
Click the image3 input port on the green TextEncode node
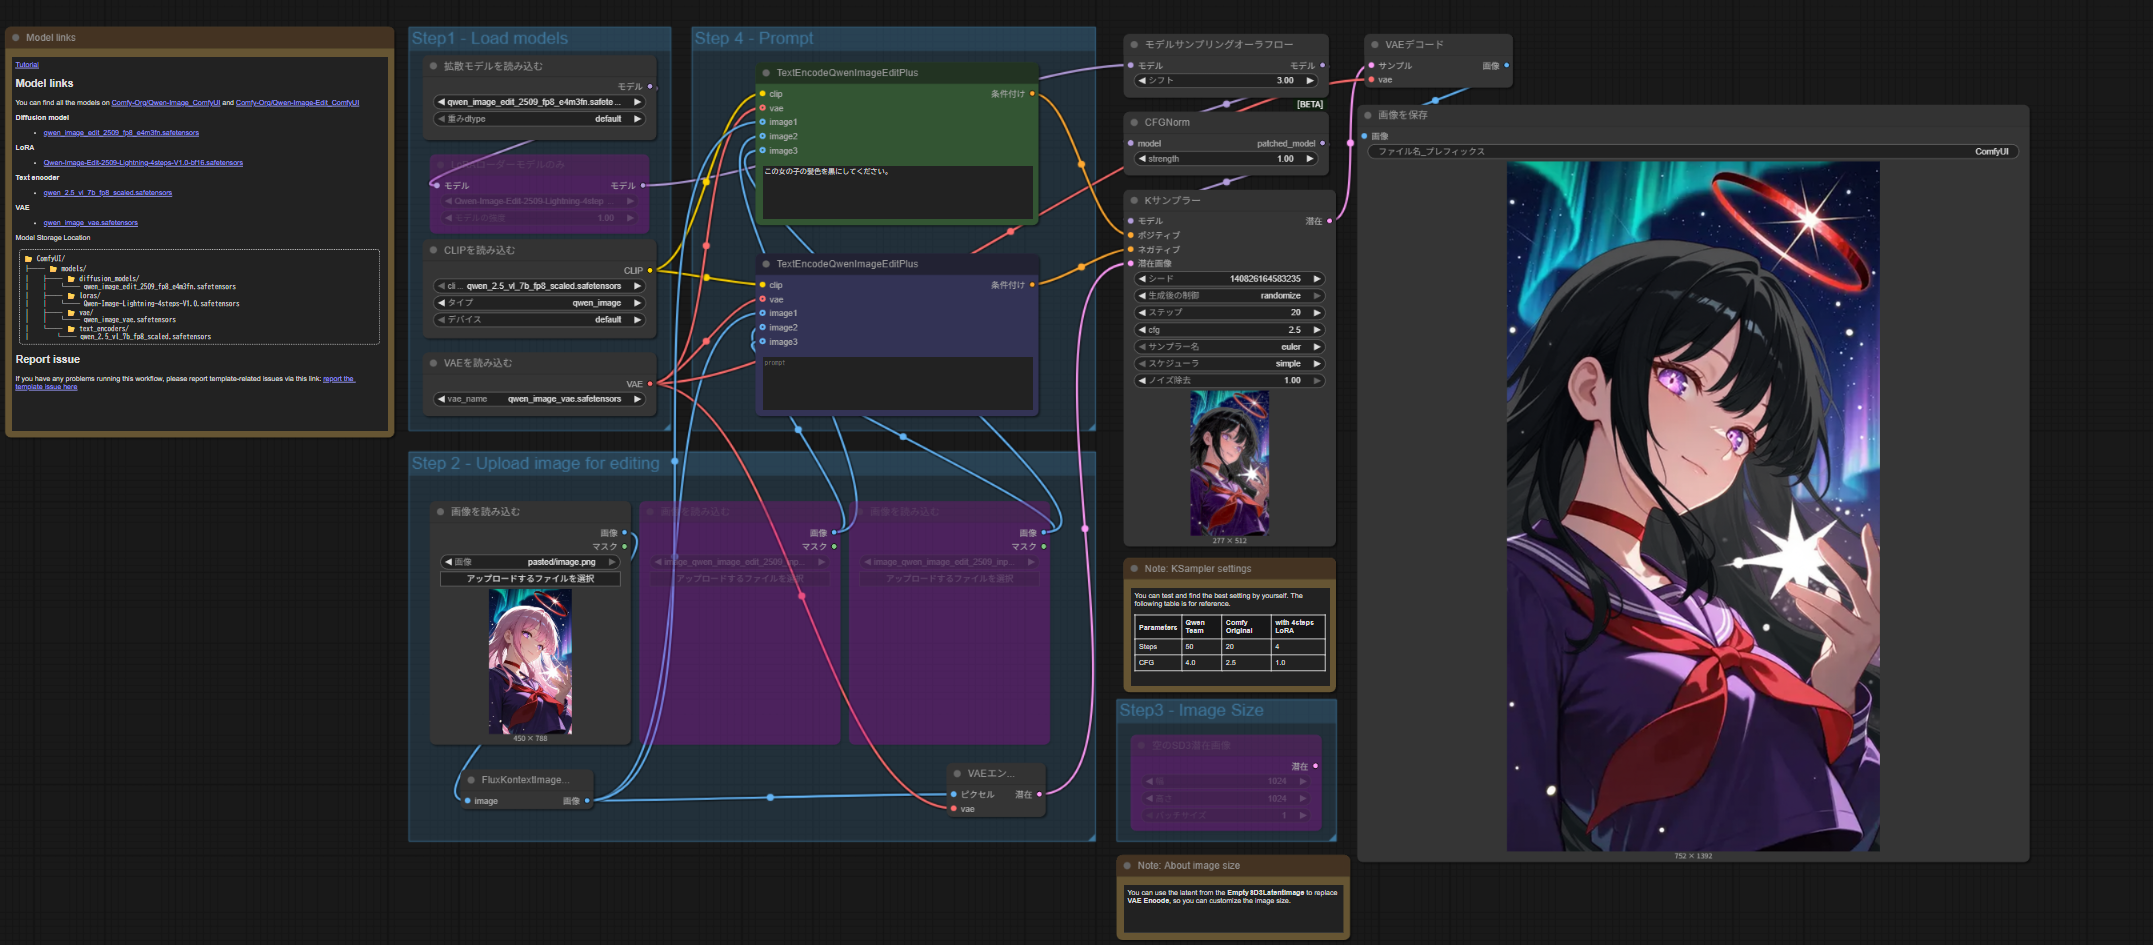[x=762, y=151]
